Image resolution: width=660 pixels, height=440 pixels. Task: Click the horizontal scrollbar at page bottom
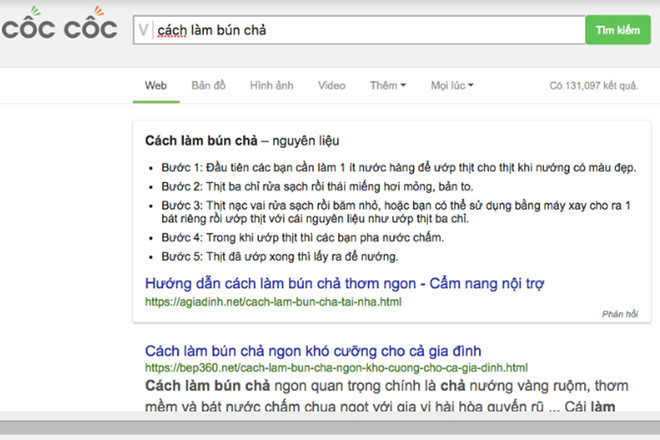[x=330, y=425]
